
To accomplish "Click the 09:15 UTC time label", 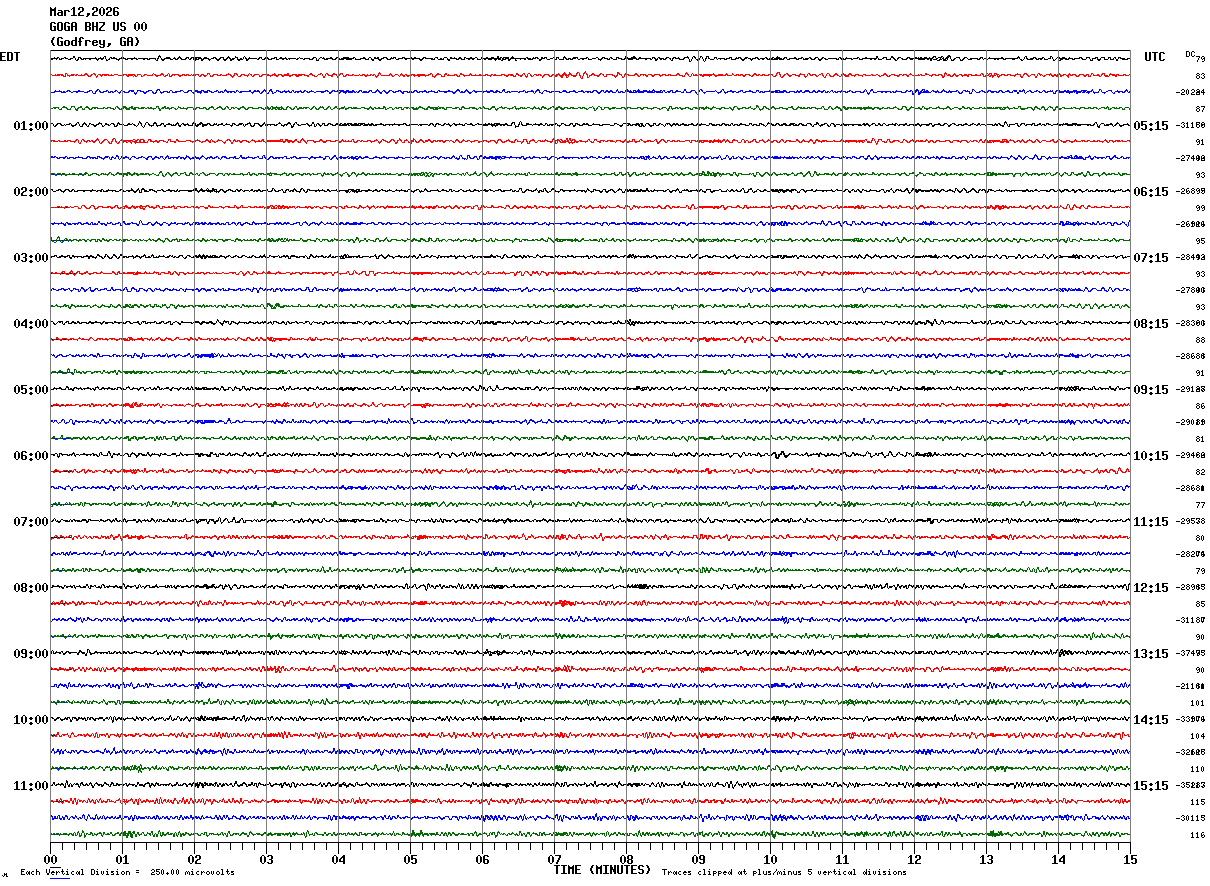I will click(x=1151, y=390).
